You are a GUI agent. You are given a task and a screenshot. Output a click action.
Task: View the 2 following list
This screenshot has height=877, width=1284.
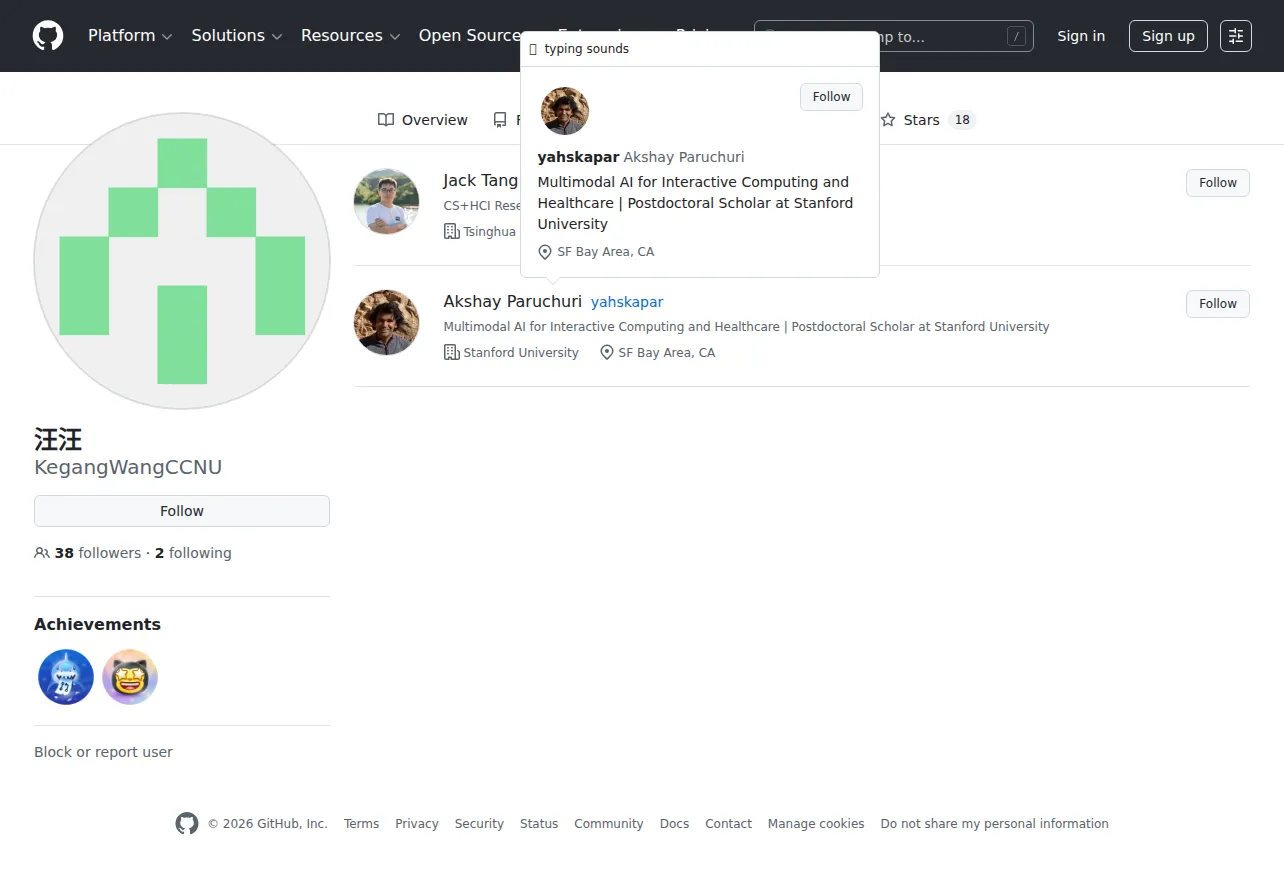pos(193,553)
